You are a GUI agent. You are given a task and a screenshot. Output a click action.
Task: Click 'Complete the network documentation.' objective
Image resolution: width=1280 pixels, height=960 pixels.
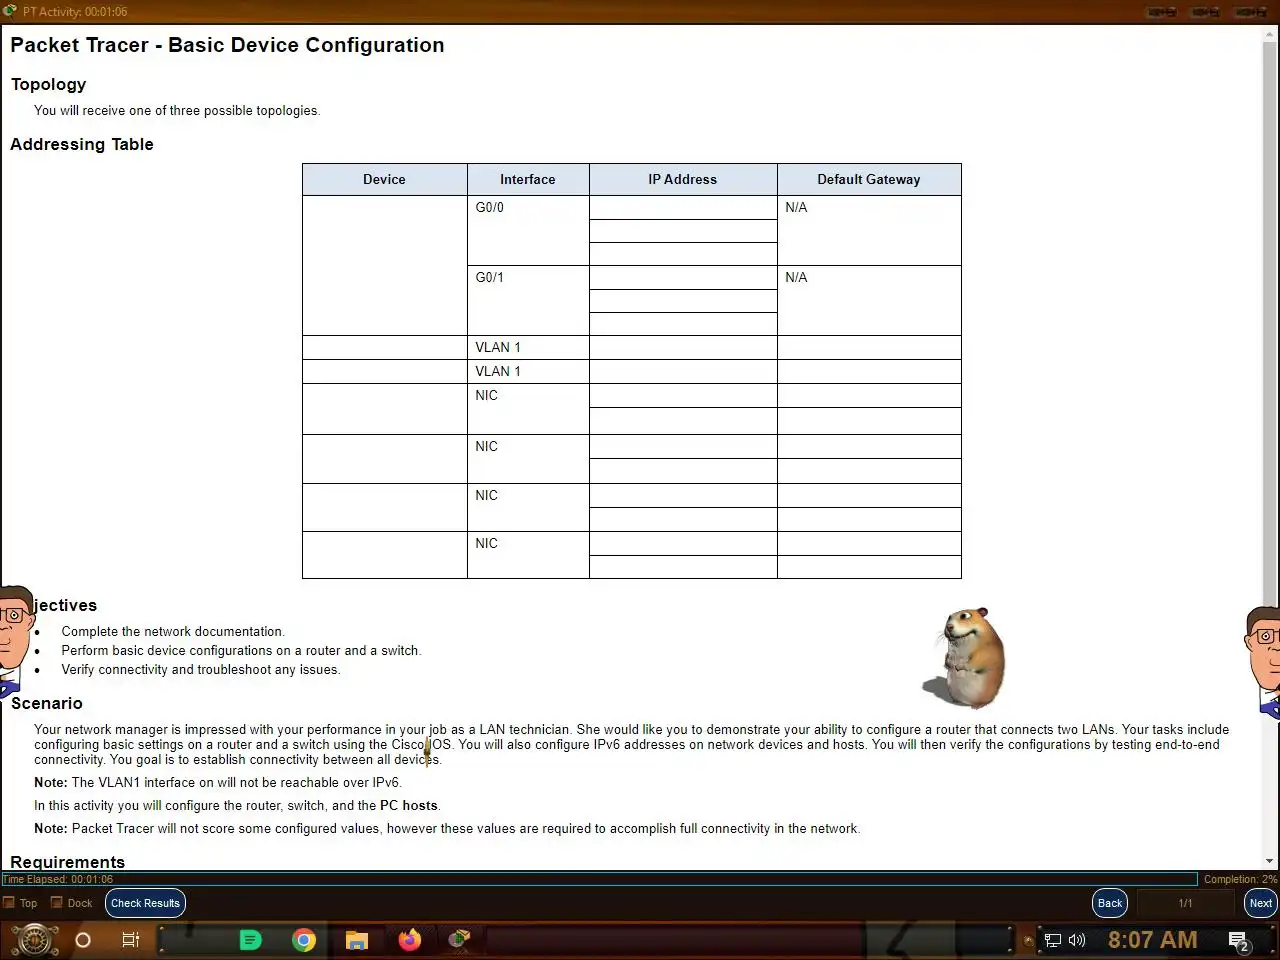[x=173, y=632]
